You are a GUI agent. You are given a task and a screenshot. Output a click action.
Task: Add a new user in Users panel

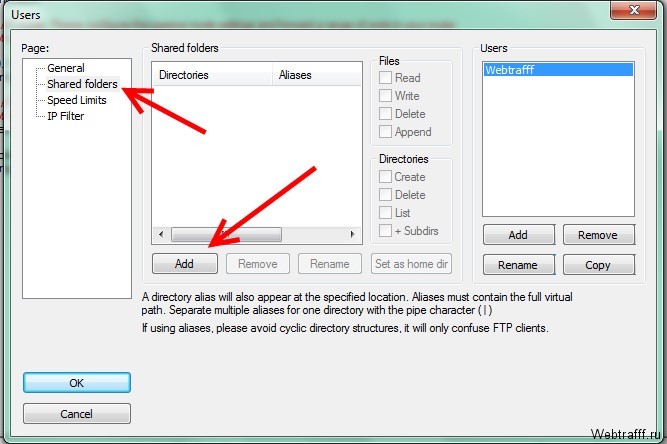click(519, 235)
